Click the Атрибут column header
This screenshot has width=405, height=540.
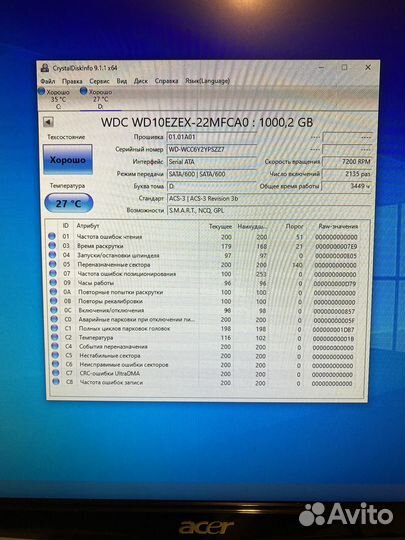click(x=88, y=226)
